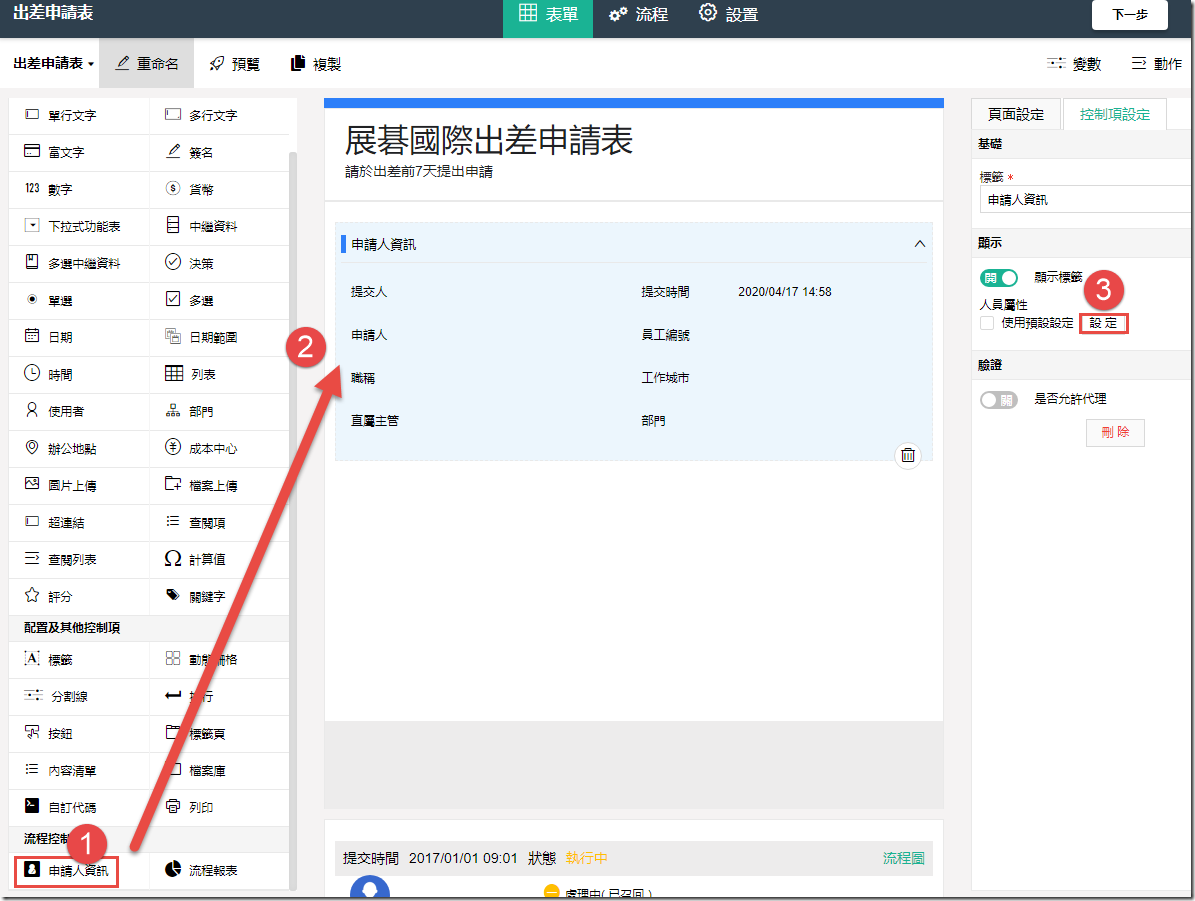This screenshot has height=901, width=1195.
Task: Enable the 是否允許代理 toggle
Action: coord(999,399)
